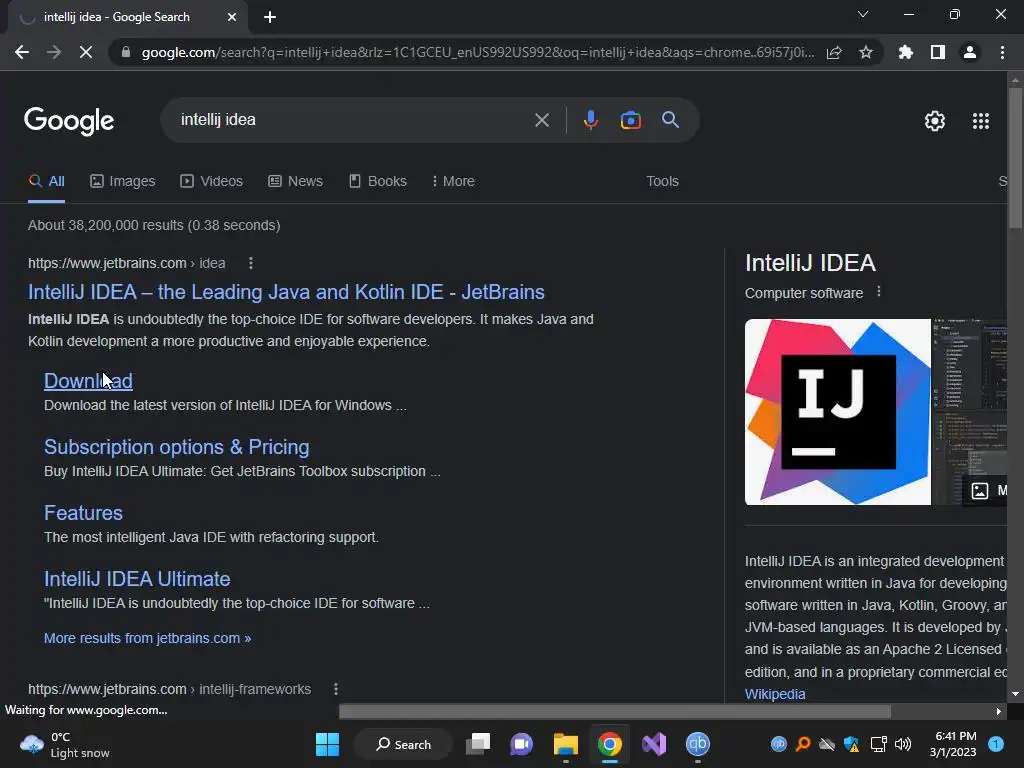This screenshot has width=1024, height=768.
Task: Start voice search with microphone icon
Action: tap(590, 120)
